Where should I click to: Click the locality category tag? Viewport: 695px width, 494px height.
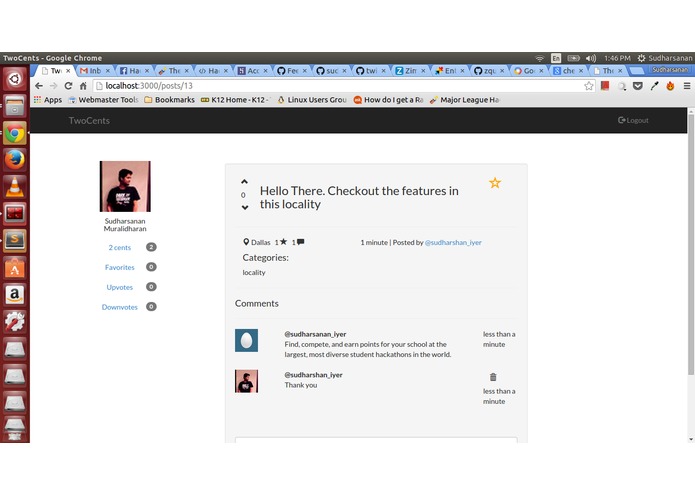pyautogui.click(x=254, y=272)
